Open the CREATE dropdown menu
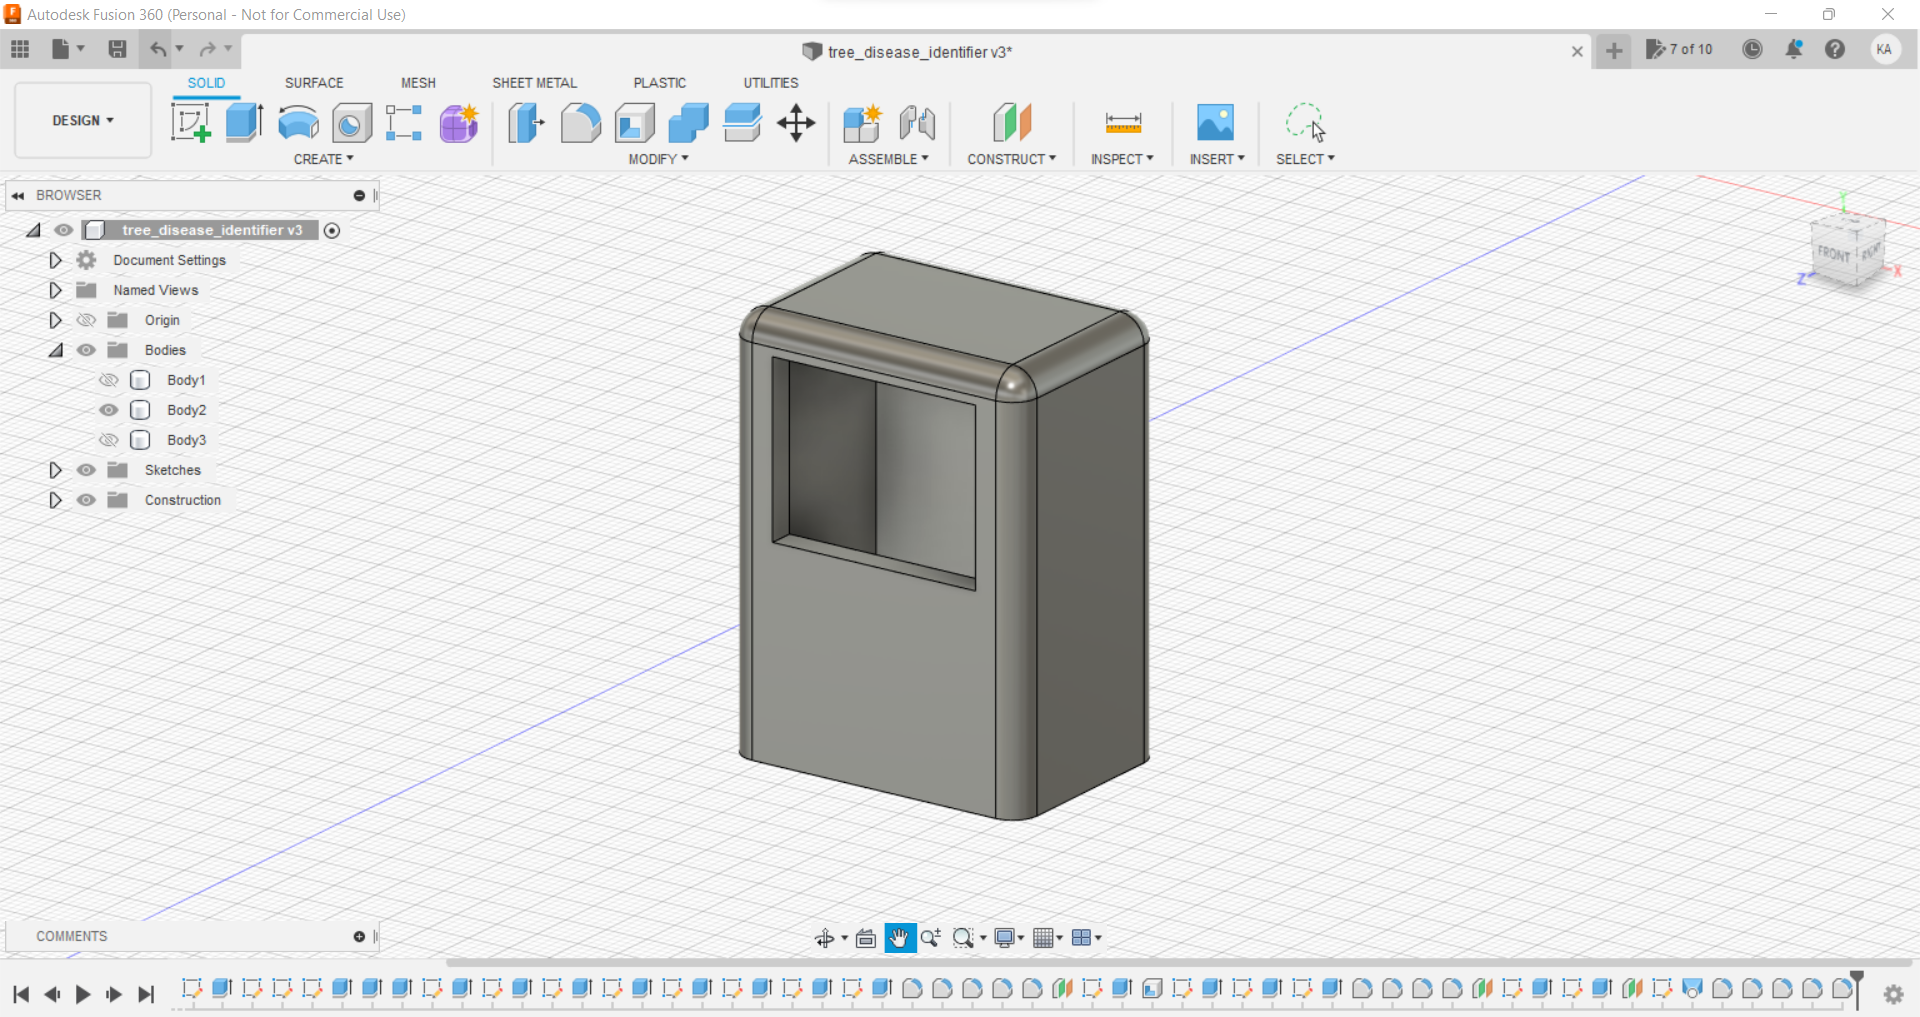1920x1017 pixels. pos(323,159)
